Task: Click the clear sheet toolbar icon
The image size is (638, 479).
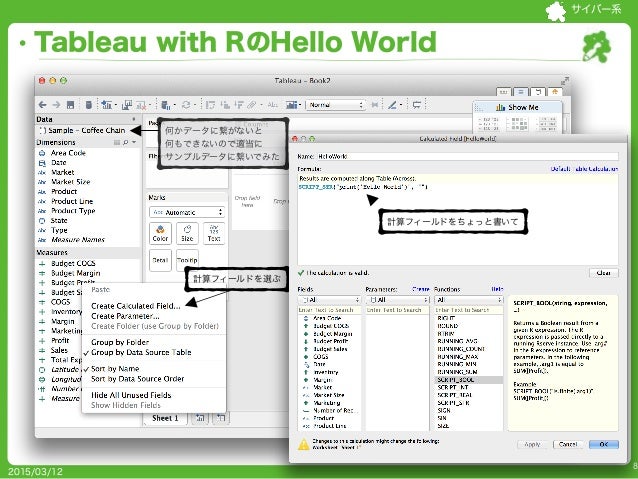Action: (141, 105)
